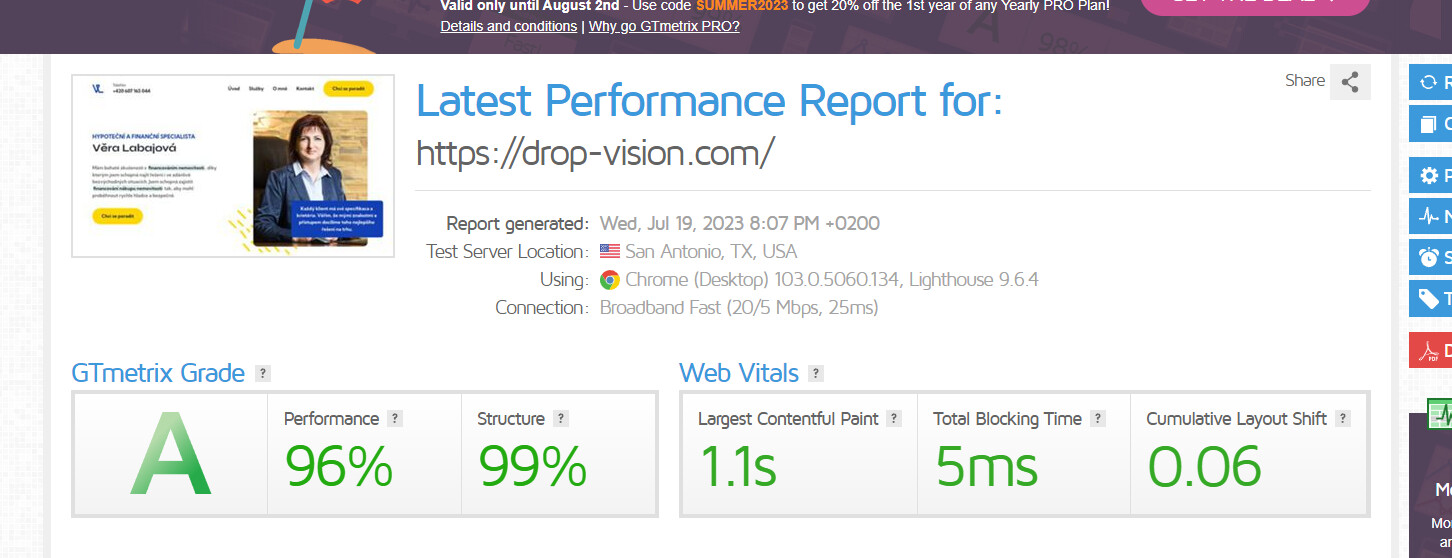This screenshot has height=558, width=1452.
Task: Click the Web Vitals heading
Action: (x=739, y=374)
